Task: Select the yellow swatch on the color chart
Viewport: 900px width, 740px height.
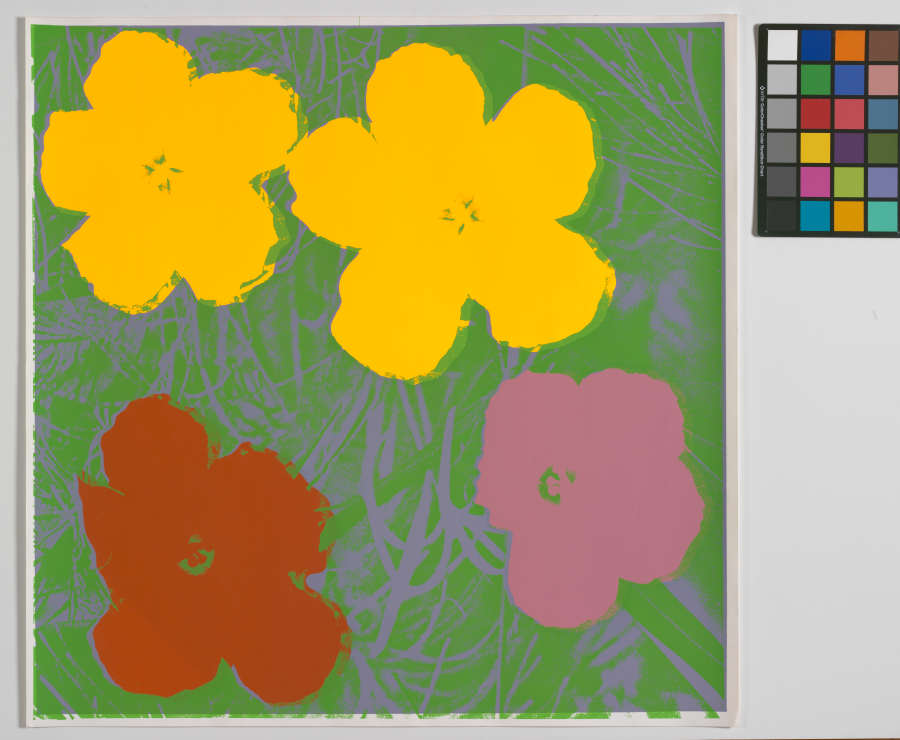Action: (x=815, y=148)
